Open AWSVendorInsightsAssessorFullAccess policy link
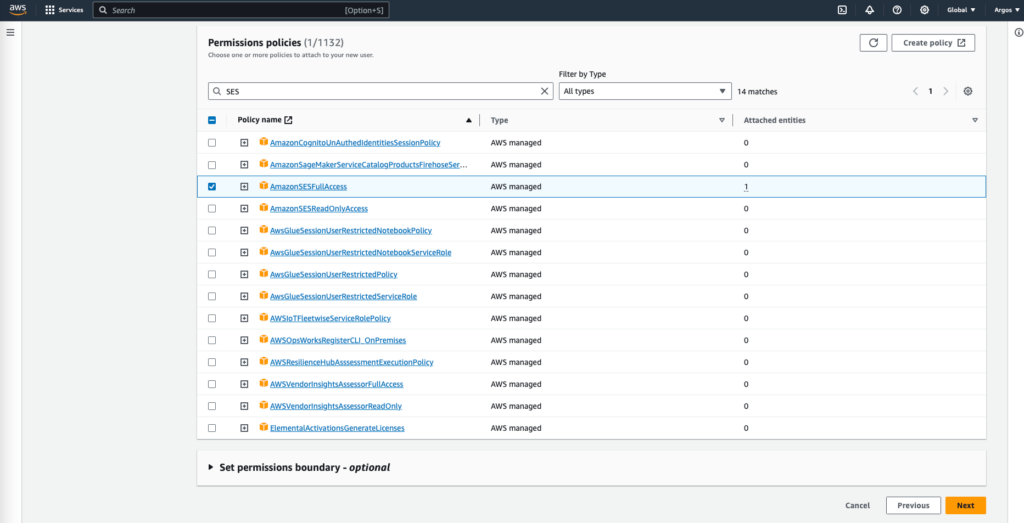This screenshot has height=523, width=1024. tap(336, 384)
